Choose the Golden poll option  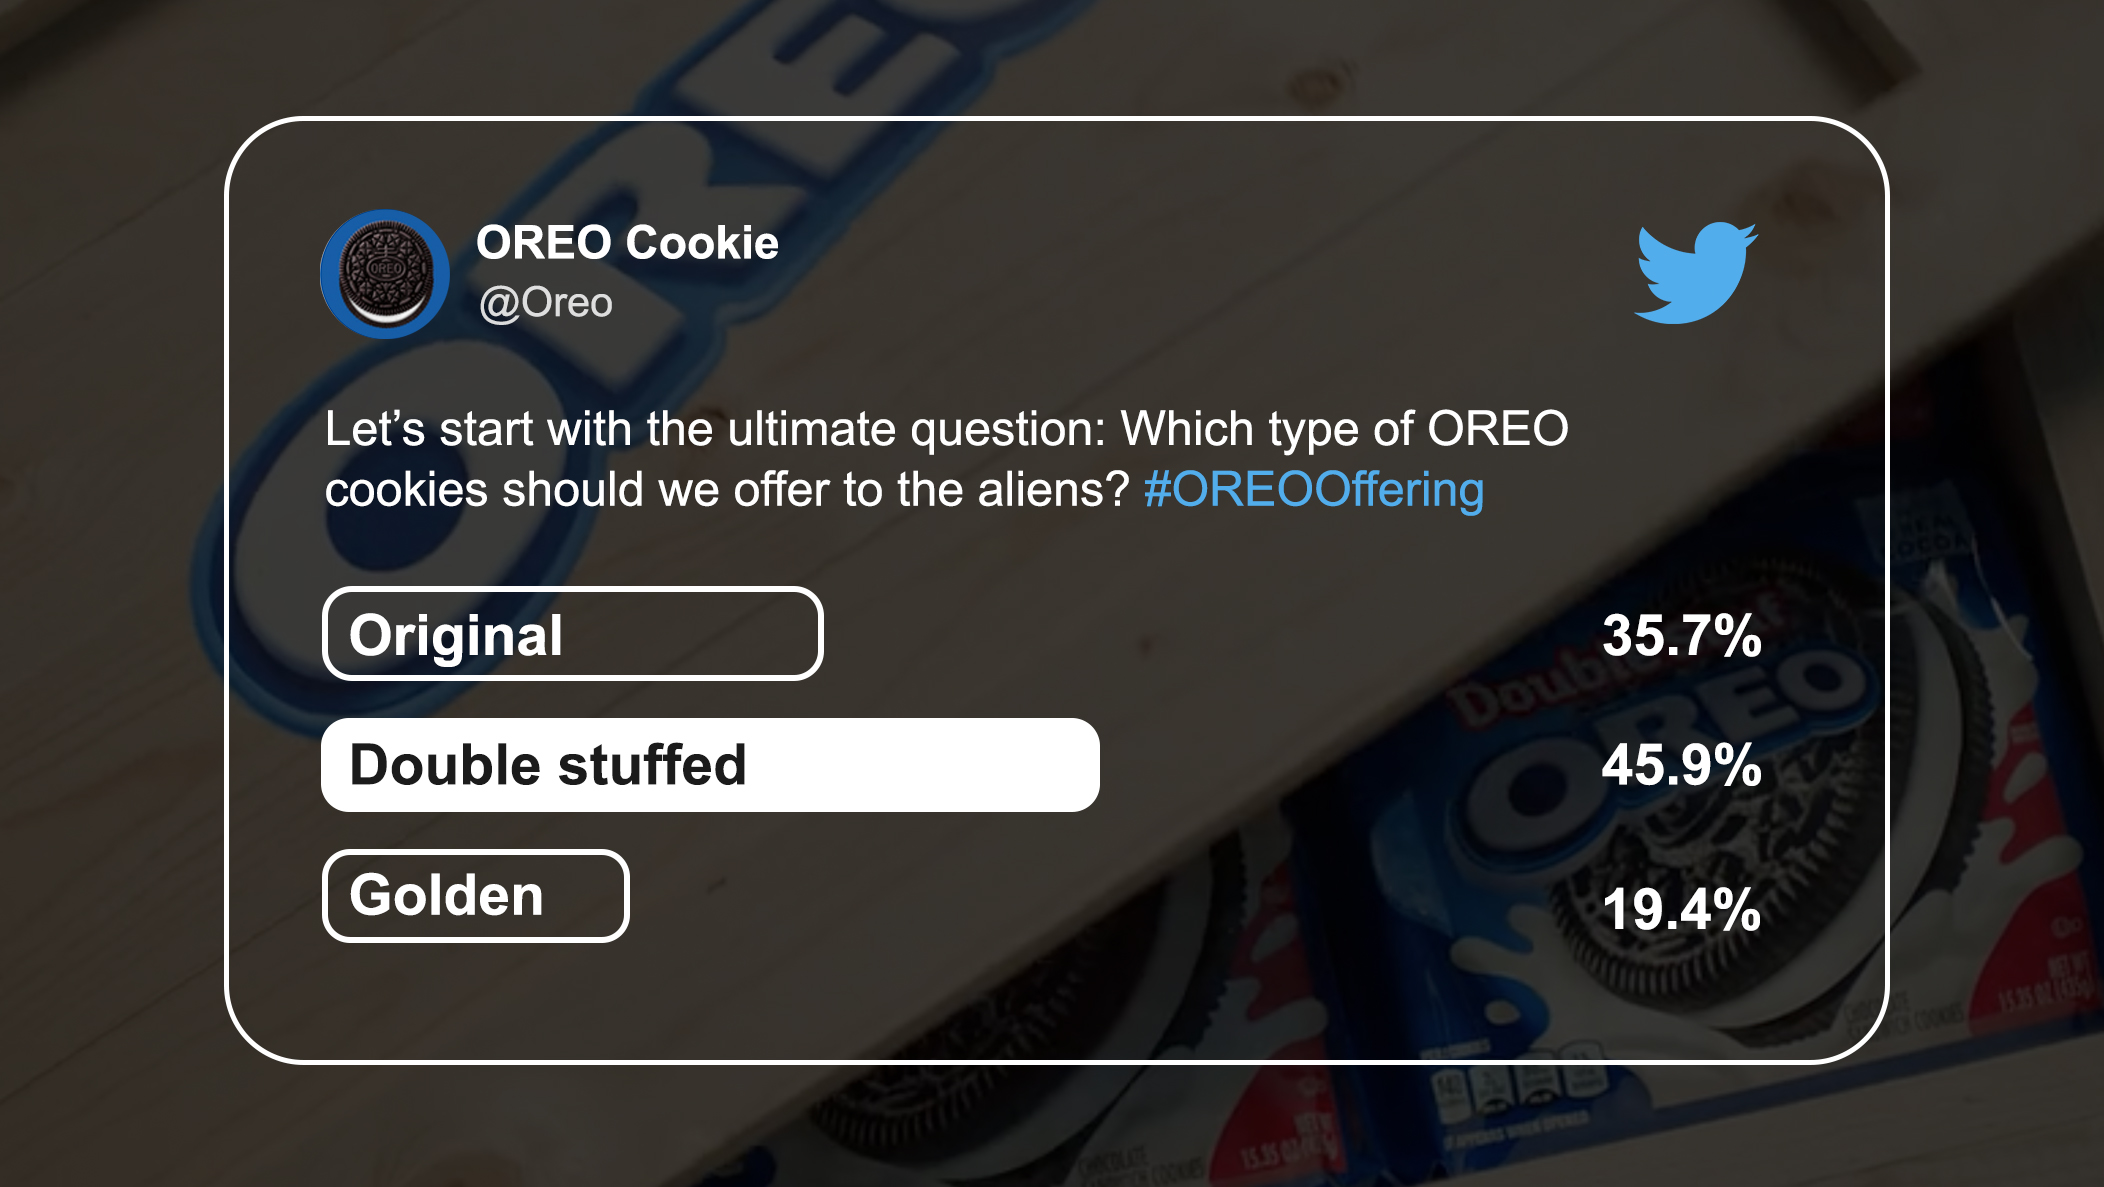click(x=475, y=896)
